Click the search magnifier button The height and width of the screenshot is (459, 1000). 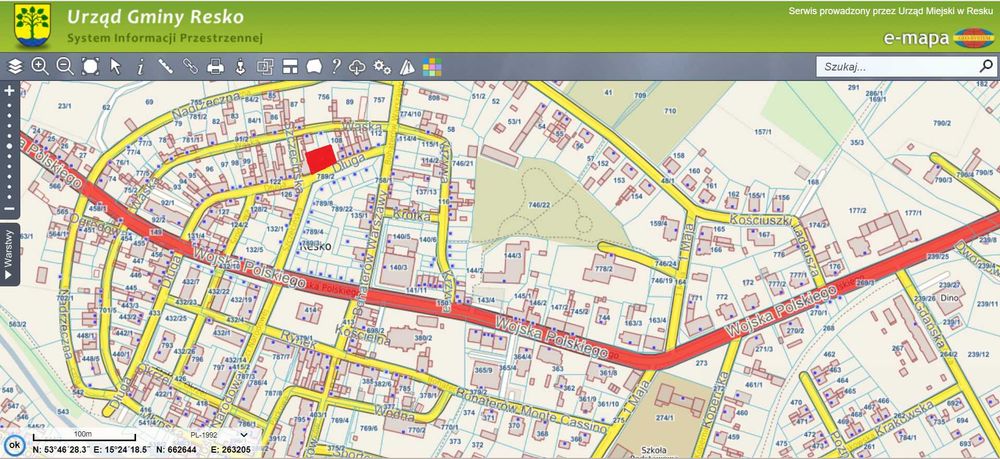(x=986, y=66)
